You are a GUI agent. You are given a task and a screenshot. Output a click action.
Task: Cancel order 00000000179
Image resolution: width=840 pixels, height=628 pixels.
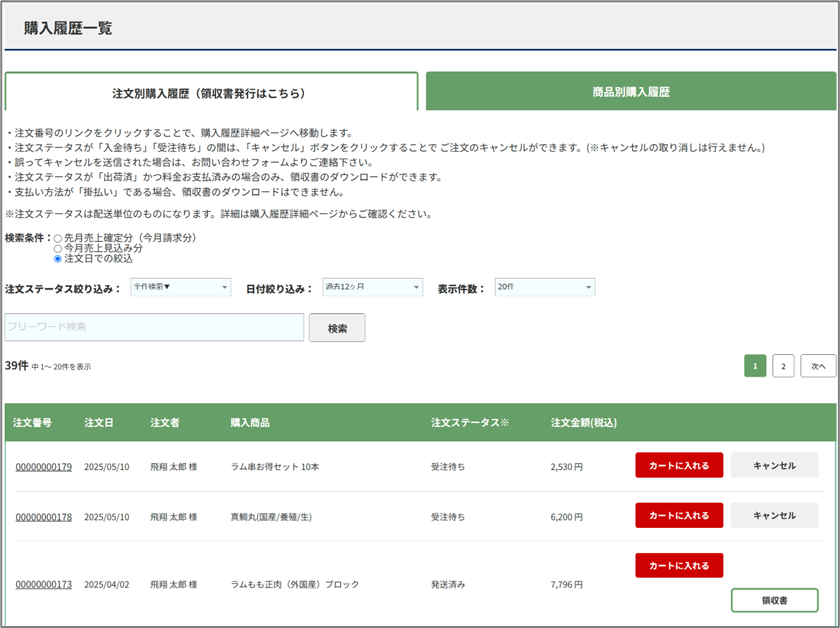(x=774, y=465)
